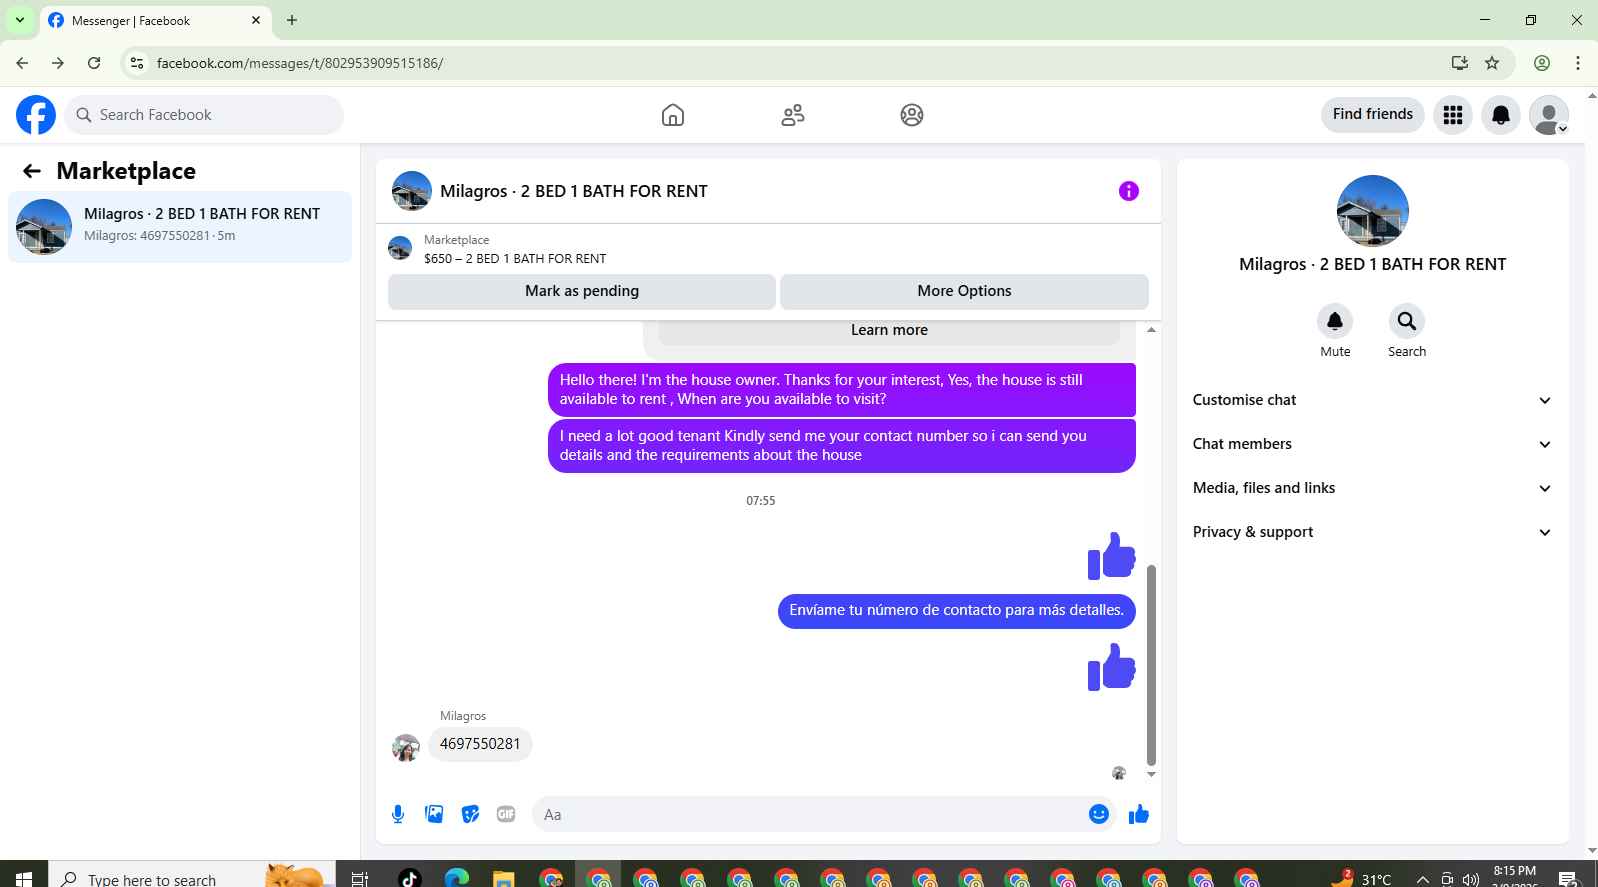
Task: Open a new browser tab
Action: coord(292,20)
